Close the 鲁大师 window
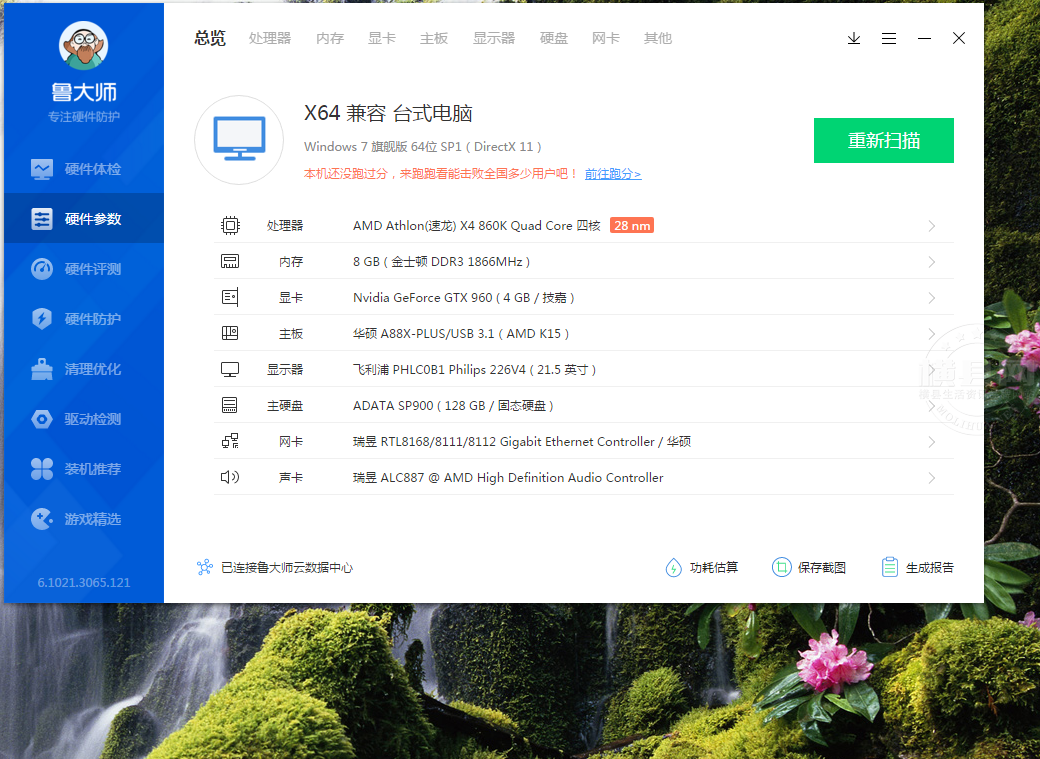 959,38
